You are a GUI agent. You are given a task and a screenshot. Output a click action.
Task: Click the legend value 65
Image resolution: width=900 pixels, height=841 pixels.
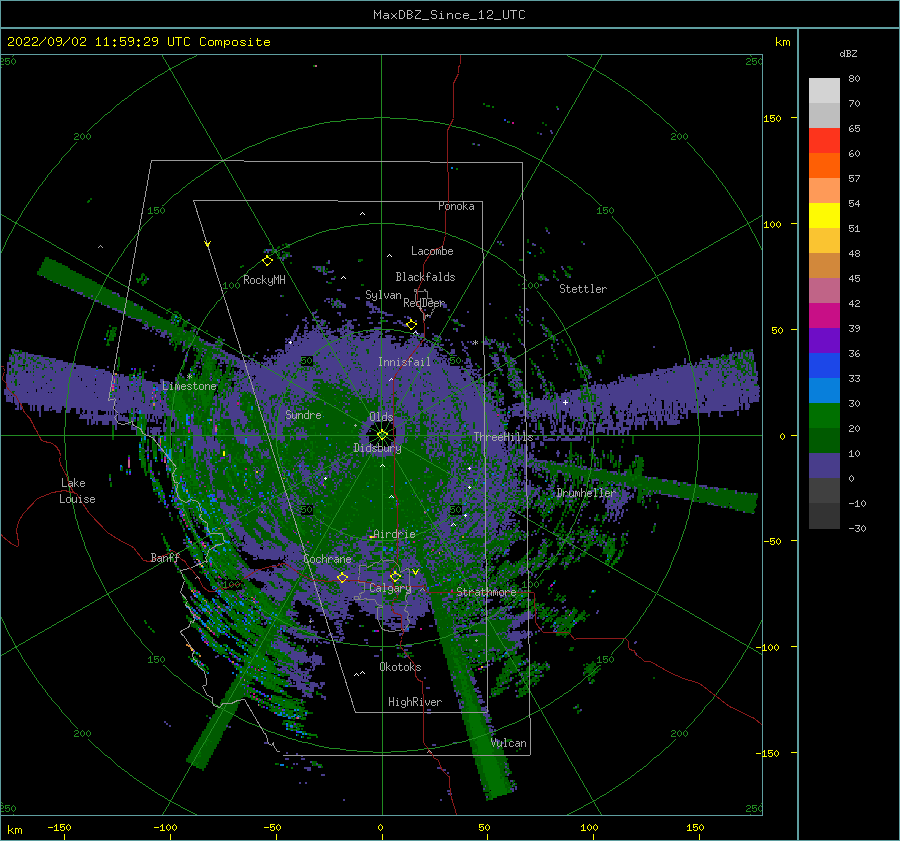[x=854, y=129]
